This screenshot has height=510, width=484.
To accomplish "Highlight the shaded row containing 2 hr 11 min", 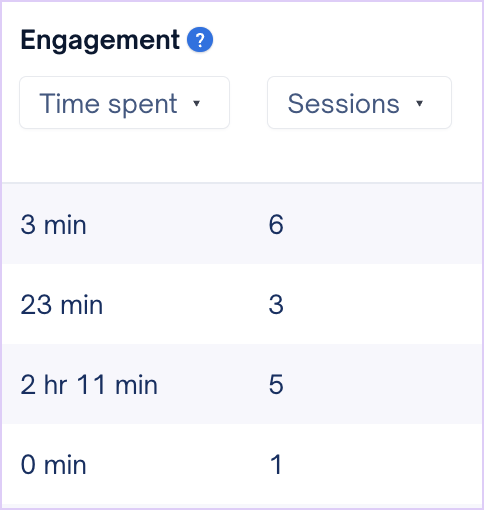I will [x=242, y=384].
